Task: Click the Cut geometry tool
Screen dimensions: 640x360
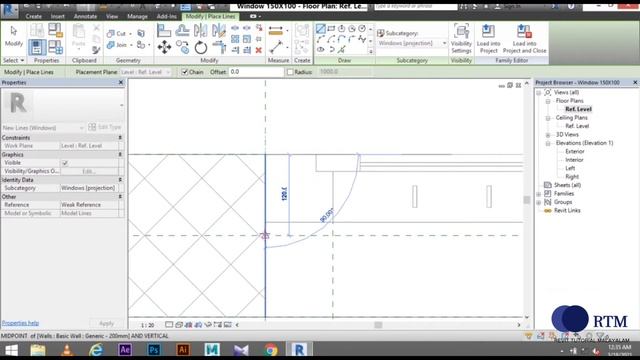Action: 116,33
